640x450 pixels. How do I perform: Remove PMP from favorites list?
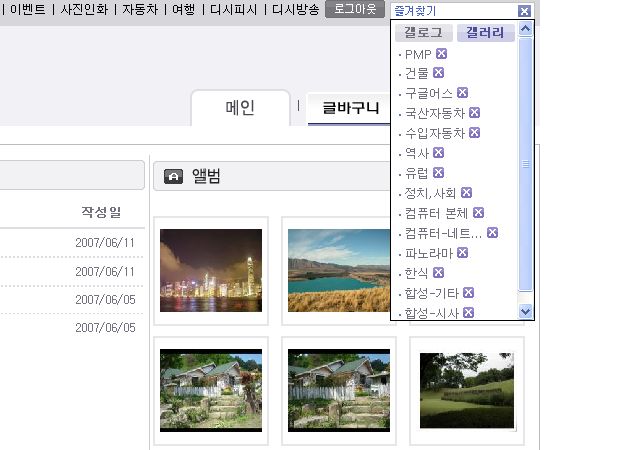pyautogui.click(x=441, y=53)
